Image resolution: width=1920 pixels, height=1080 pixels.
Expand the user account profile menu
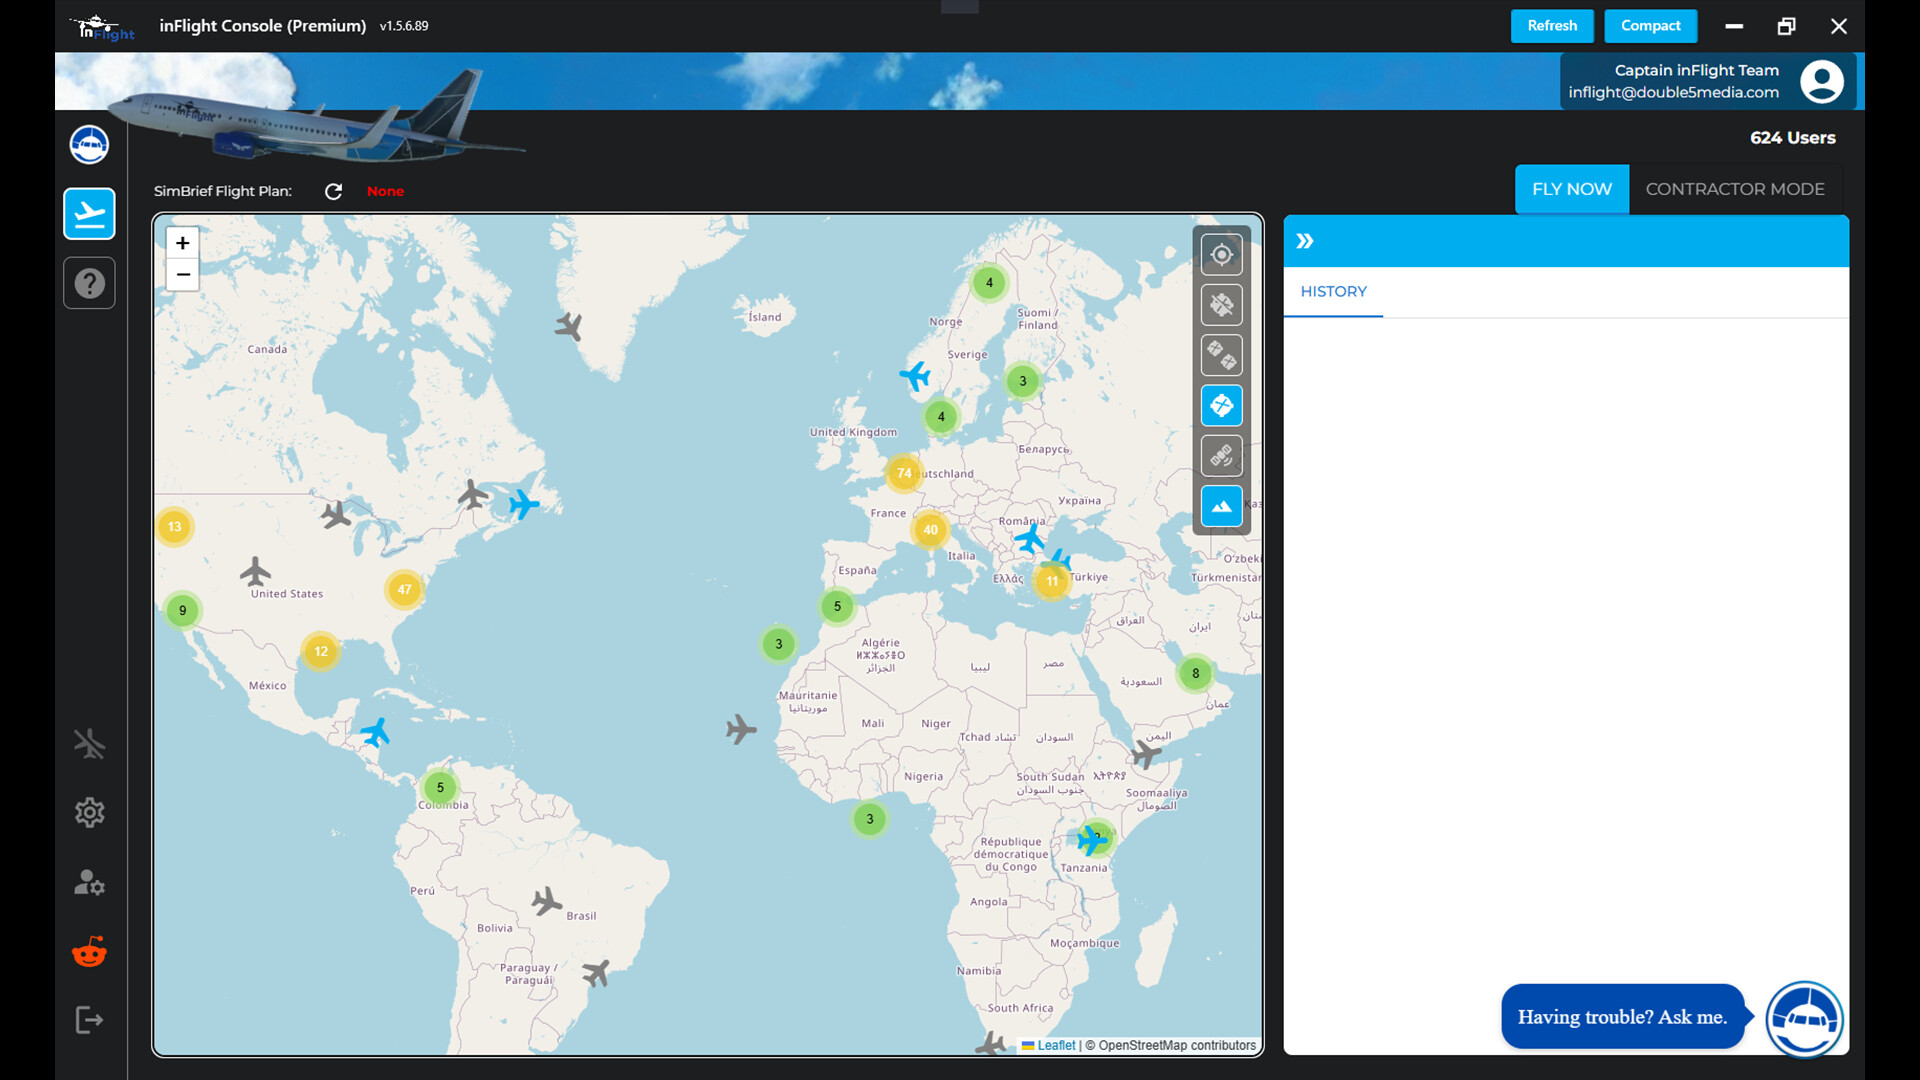point(1822,81)
